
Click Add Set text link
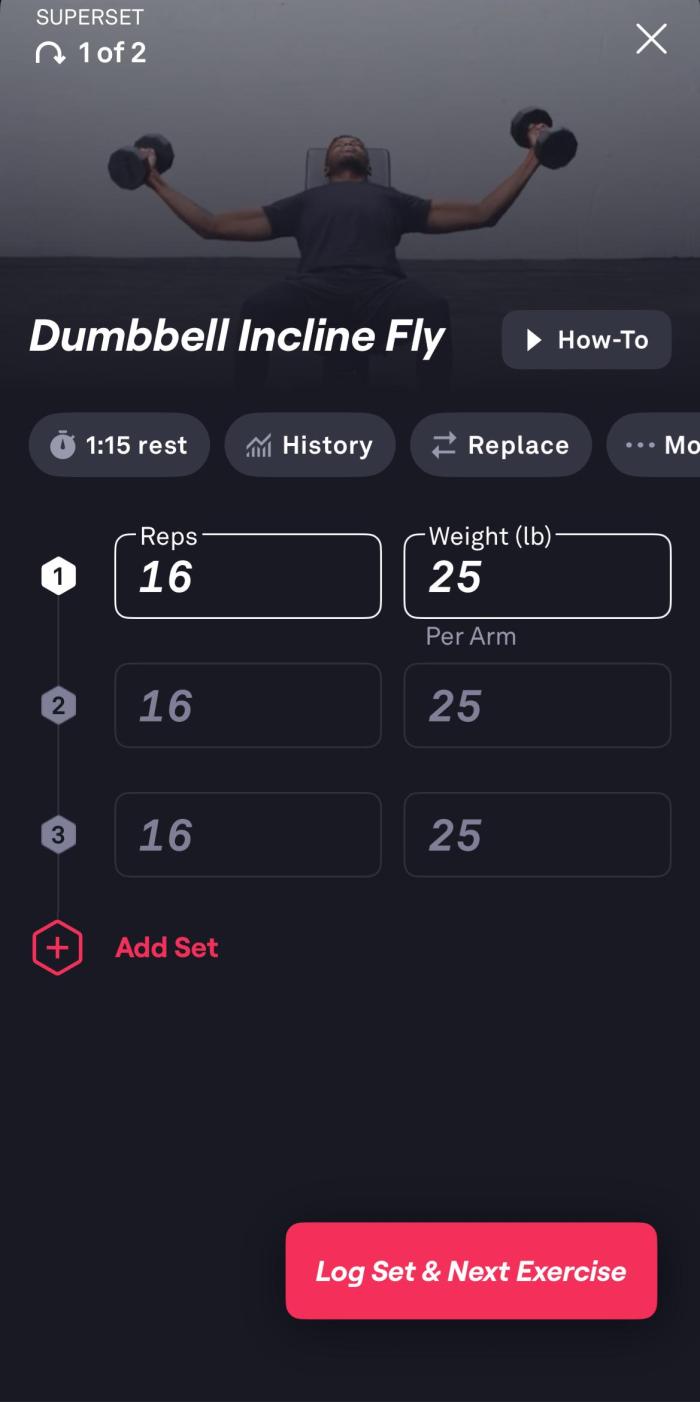(x=167, y=947)
